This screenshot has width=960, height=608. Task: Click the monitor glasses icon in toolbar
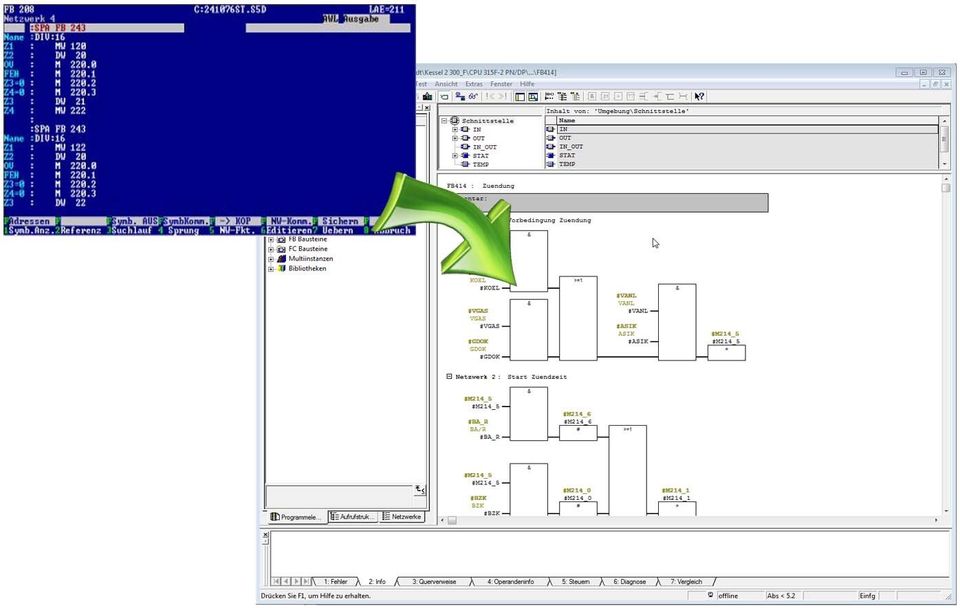(473, 97)
